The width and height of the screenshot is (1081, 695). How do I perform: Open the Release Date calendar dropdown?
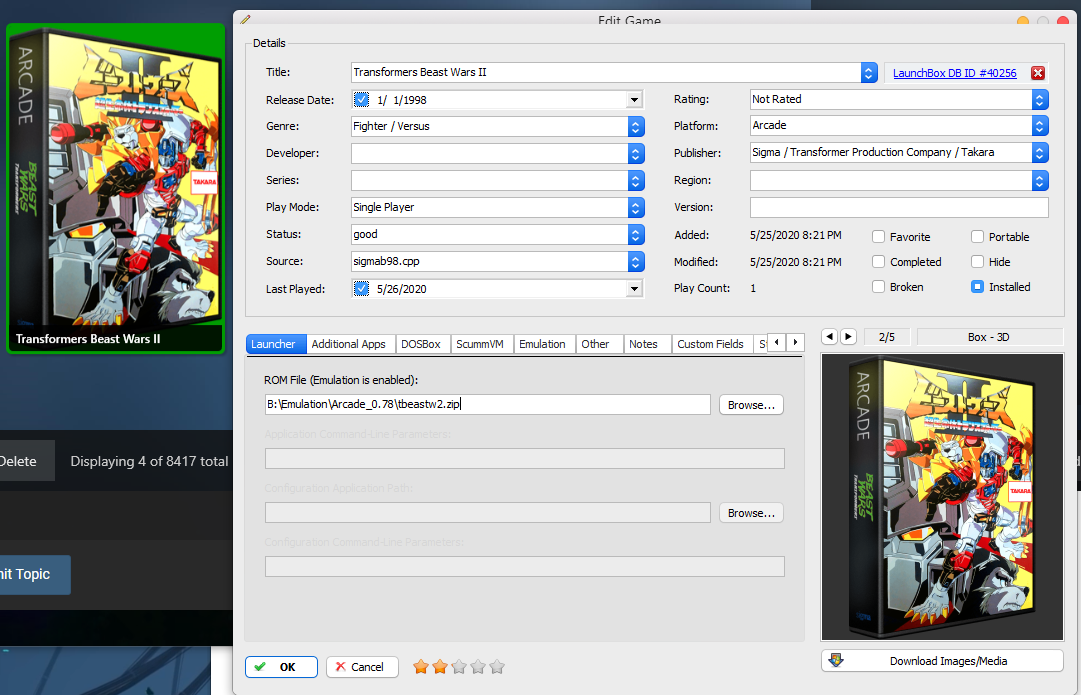[634, 100]
